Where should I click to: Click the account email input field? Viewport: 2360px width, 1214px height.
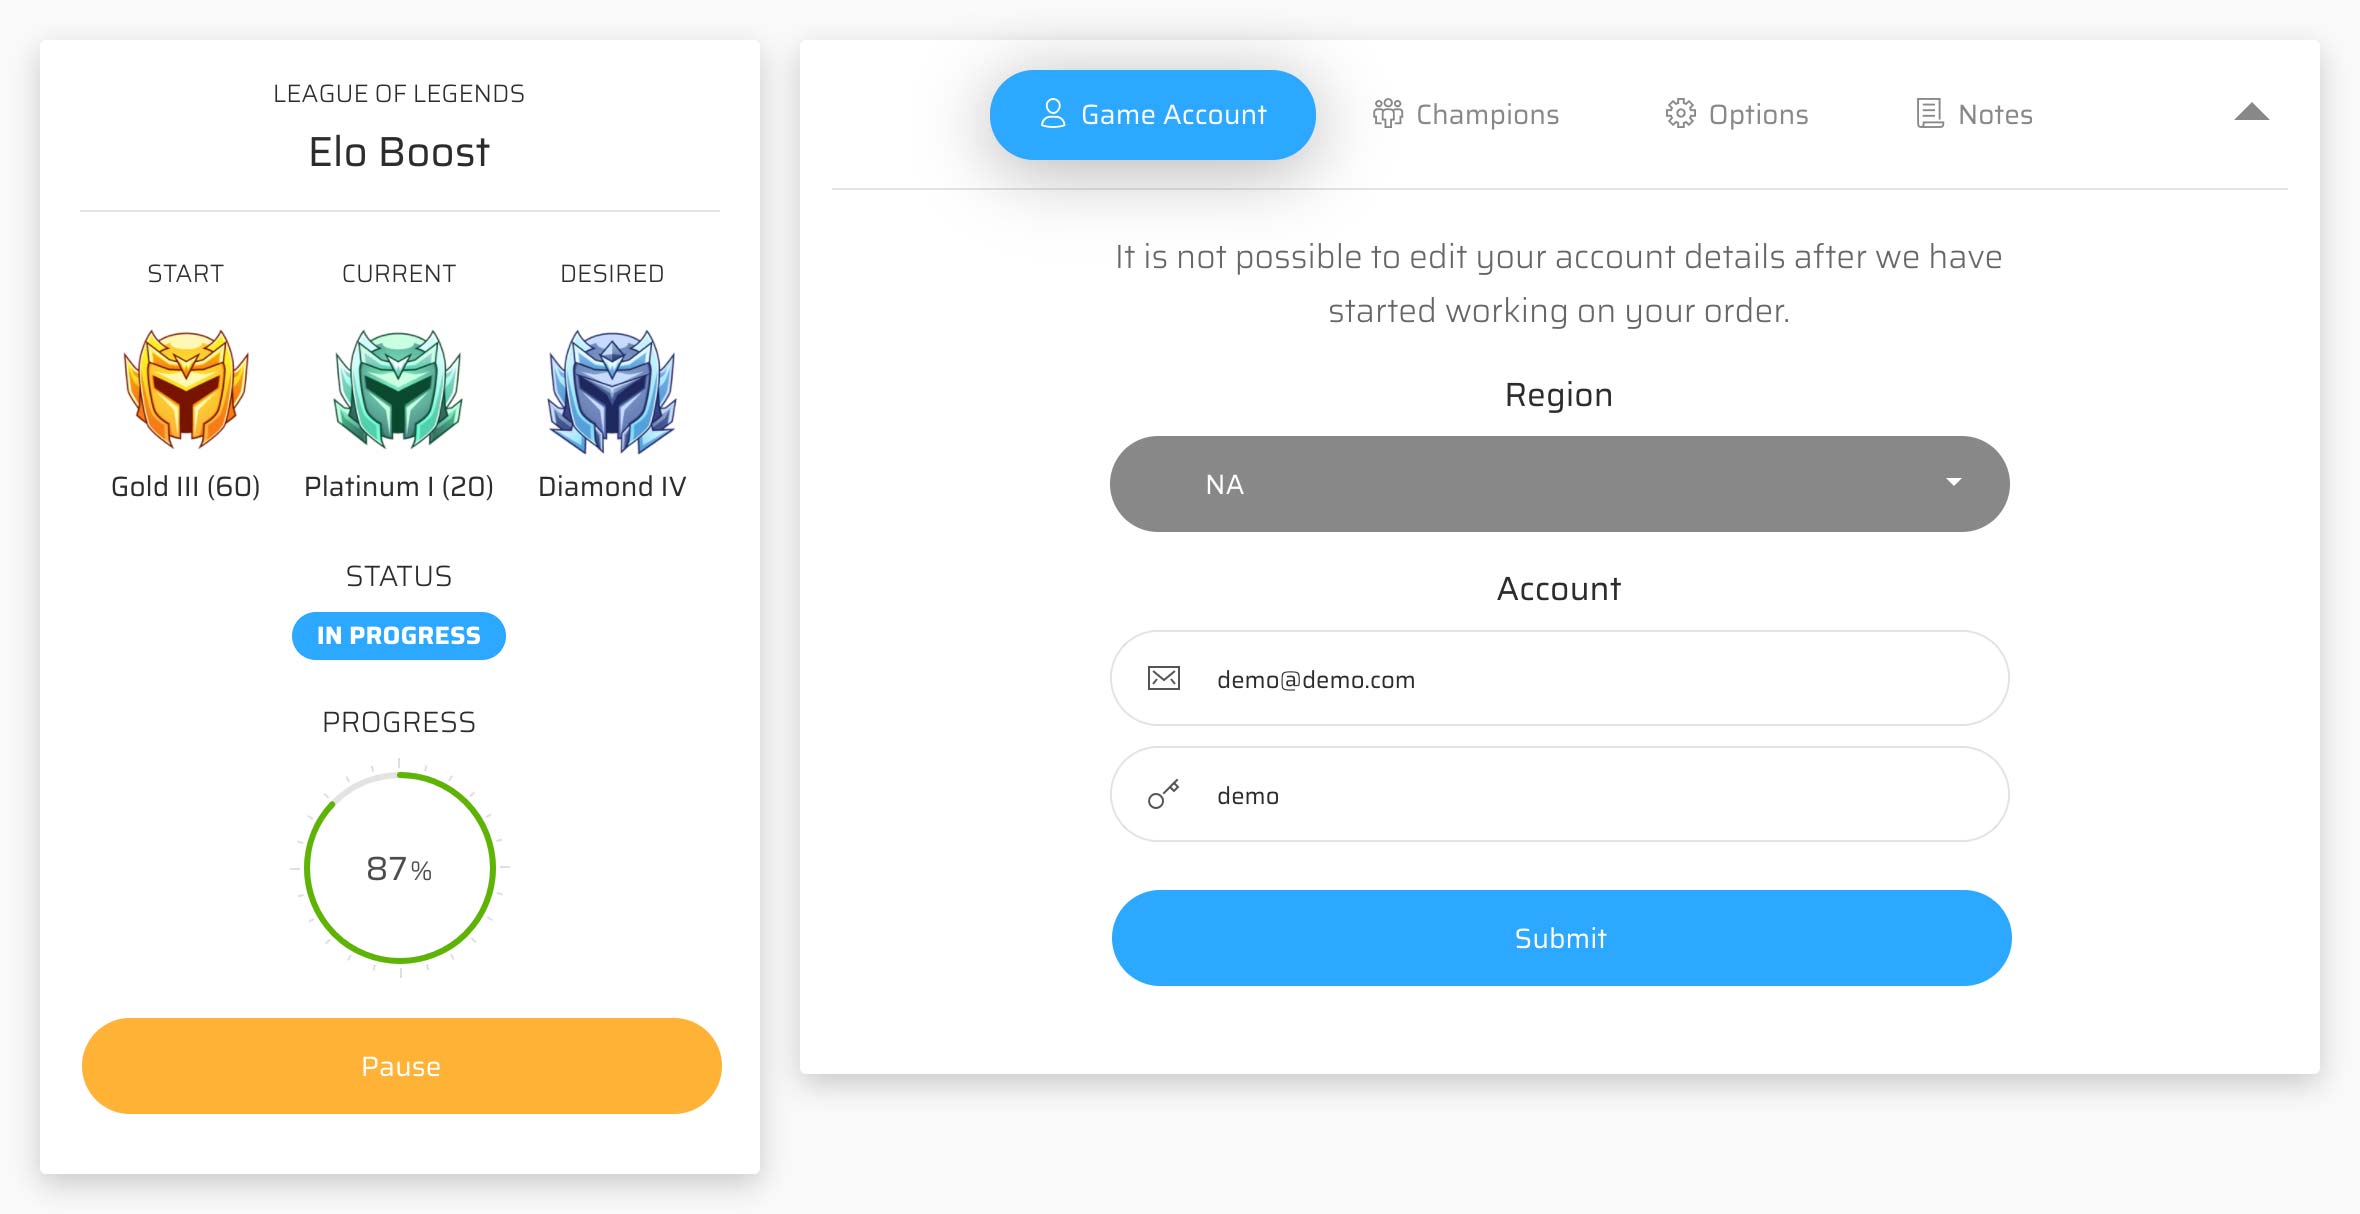(1558, 677)
